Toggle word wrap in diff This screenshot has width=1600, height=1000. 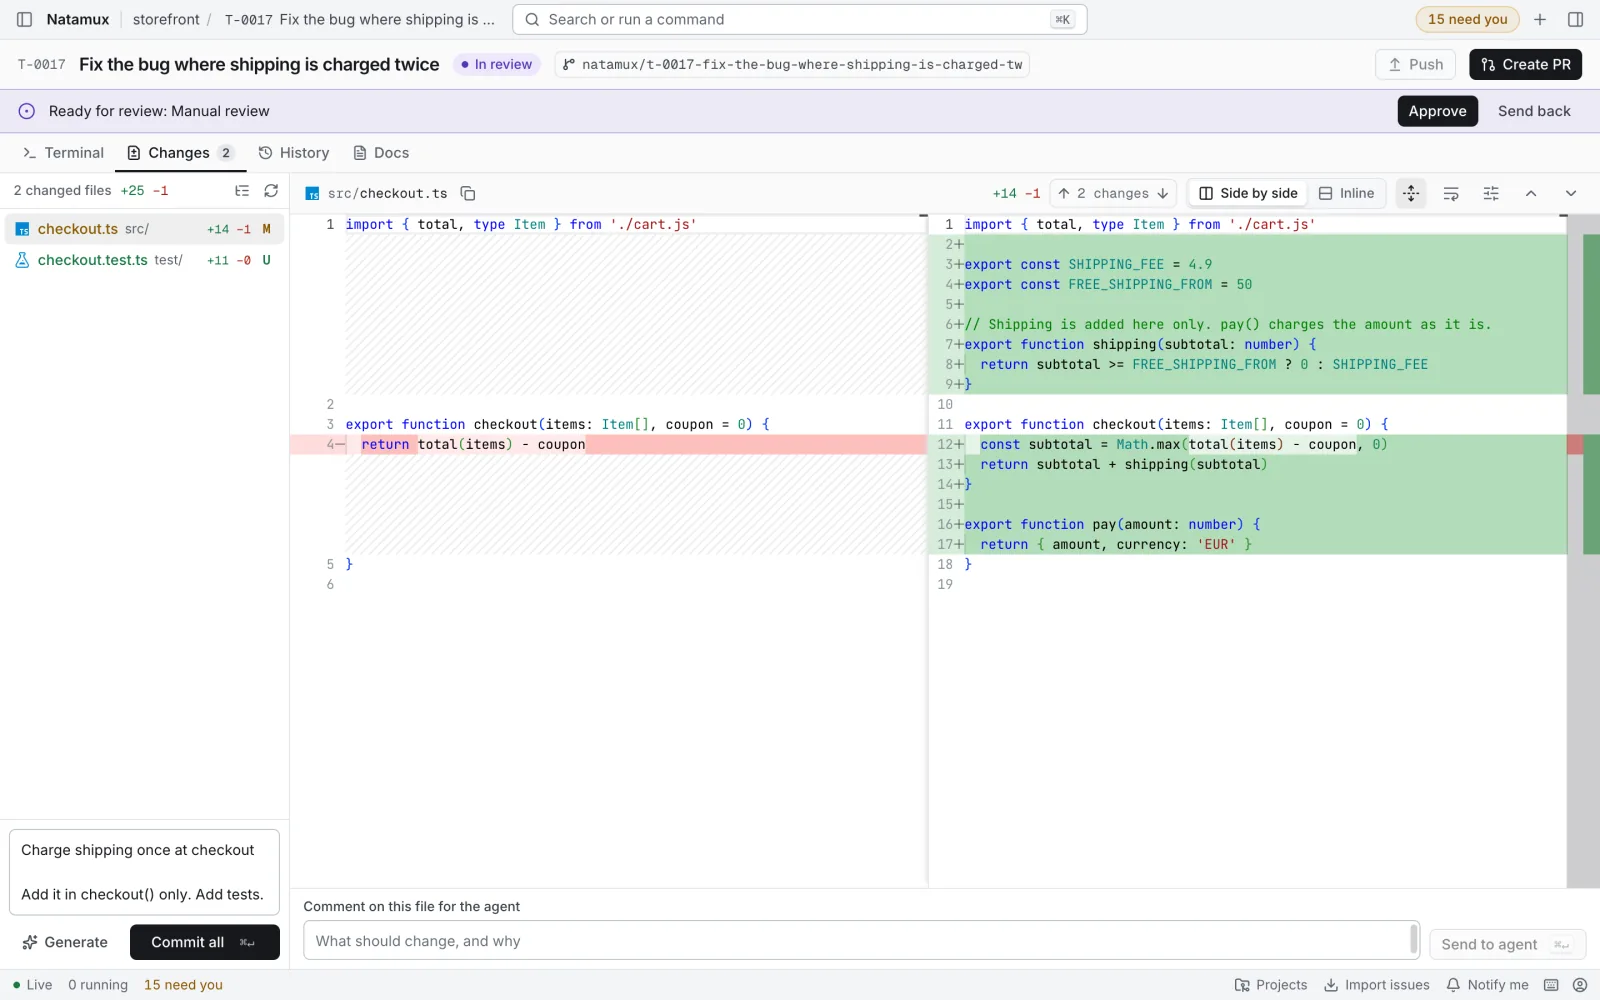(1451, 193)
